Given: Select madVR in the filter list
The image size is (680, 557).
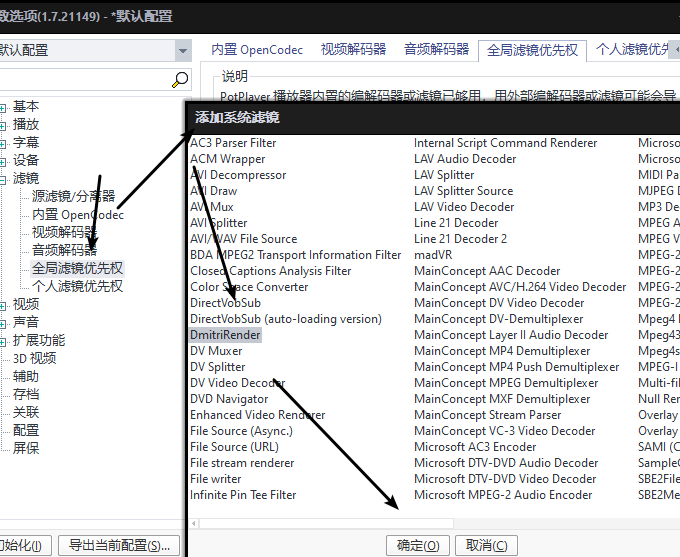Looking at the screenshot, I should click(x=433, y=255).
